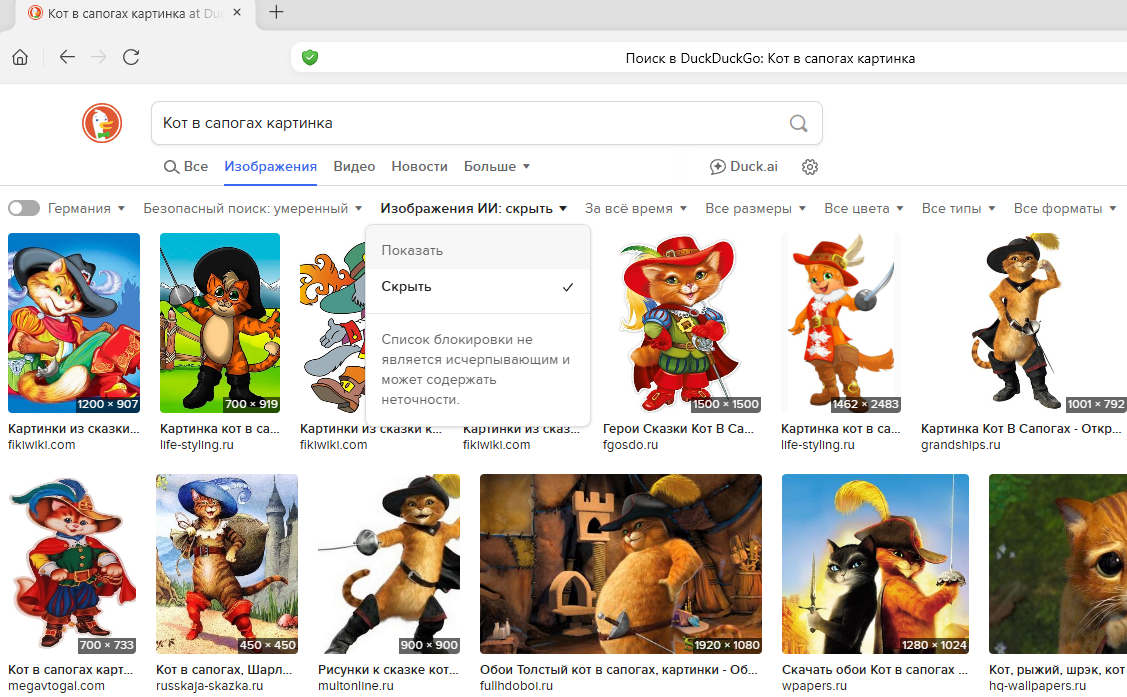
Task: Reload the page with refresh icon
Action: [131, 57]
